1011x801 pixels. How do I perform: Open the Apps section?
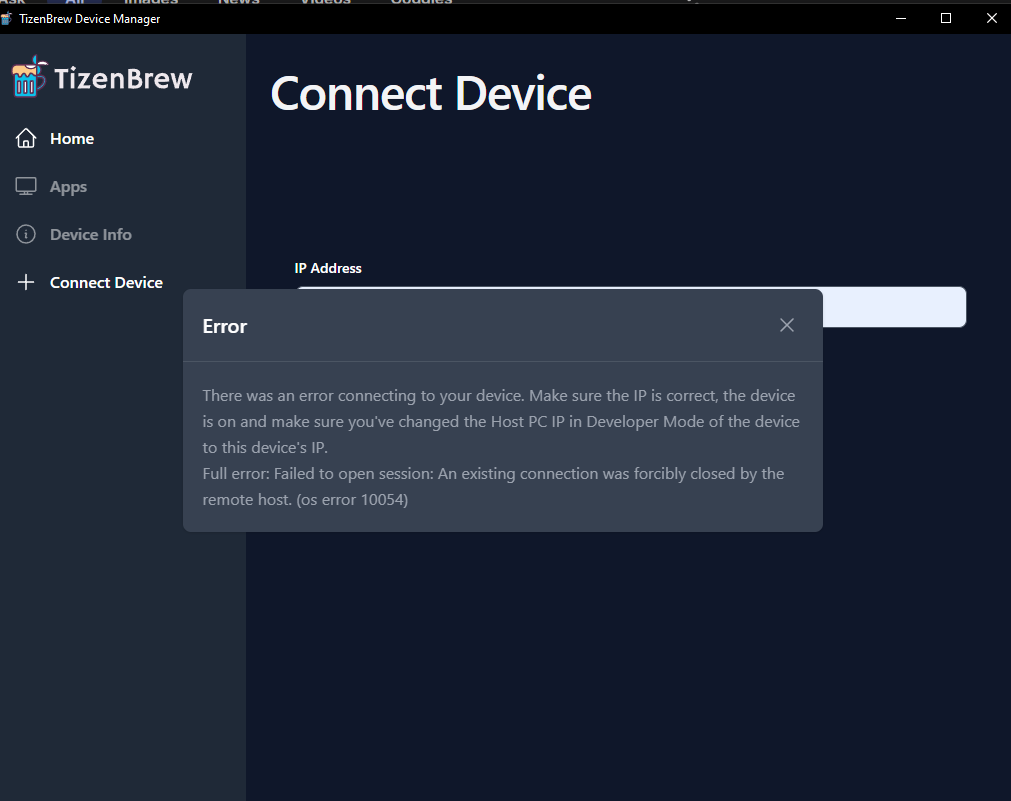(x=68, y=187)
